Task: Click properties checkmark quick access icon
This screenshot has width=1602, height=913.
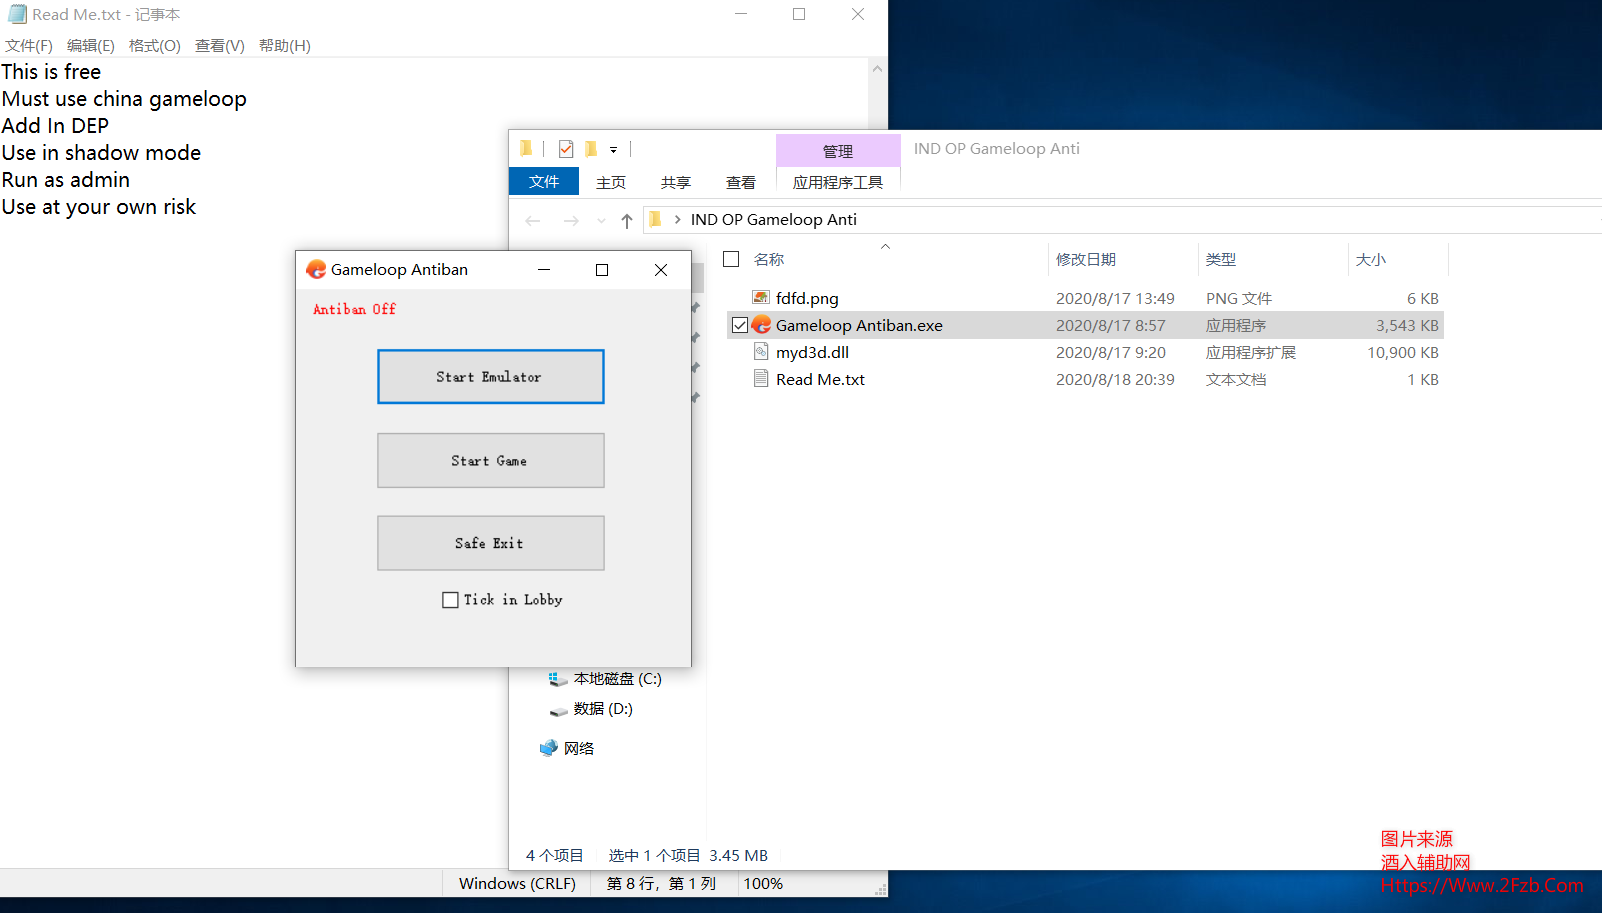Action: click(566, 149)
